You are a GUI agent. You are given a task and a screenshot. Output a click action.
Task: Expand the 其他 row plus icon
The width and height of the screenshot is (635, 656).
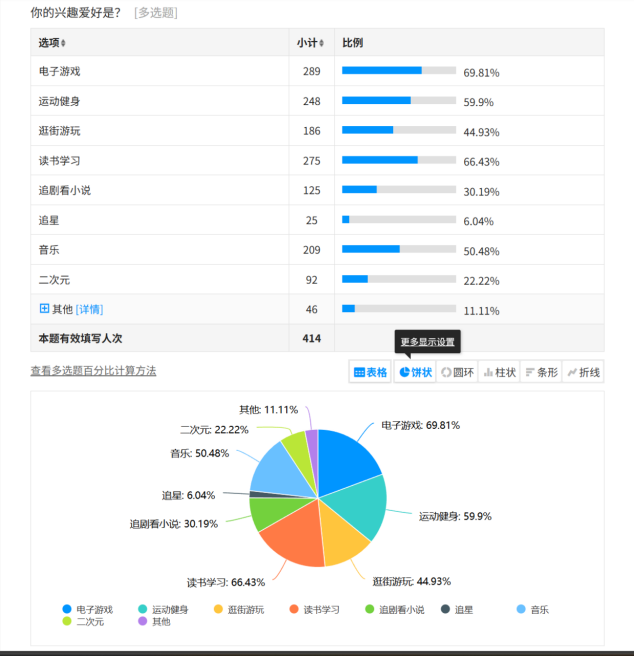click(44, 309)
